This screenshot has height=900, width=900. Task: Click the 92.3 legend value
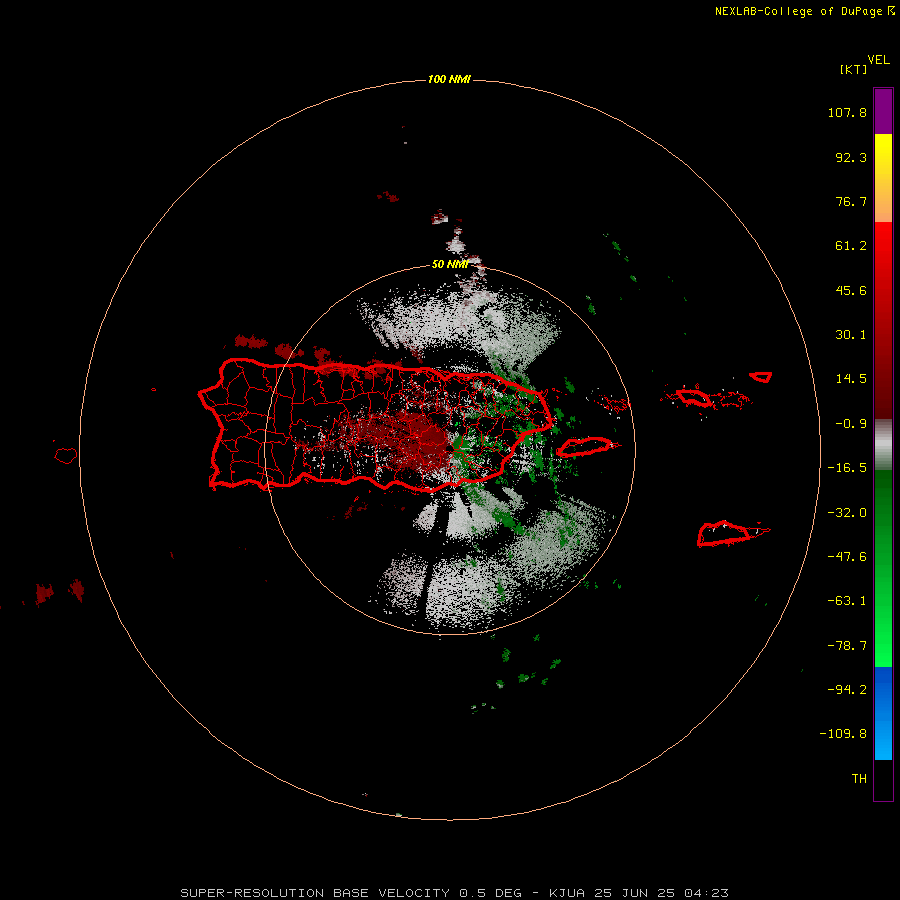(x=851, y=157)
